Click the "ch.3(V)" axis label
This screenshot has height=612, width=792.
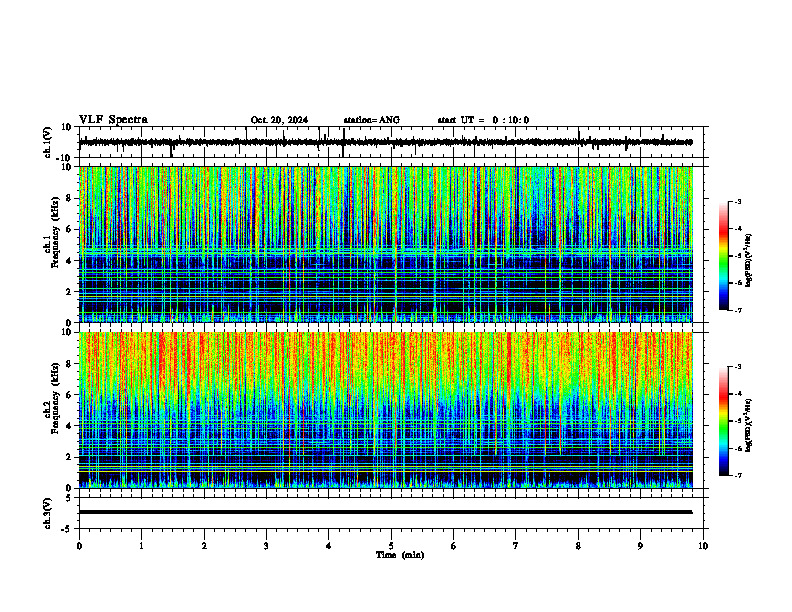[x=47, y=513]
